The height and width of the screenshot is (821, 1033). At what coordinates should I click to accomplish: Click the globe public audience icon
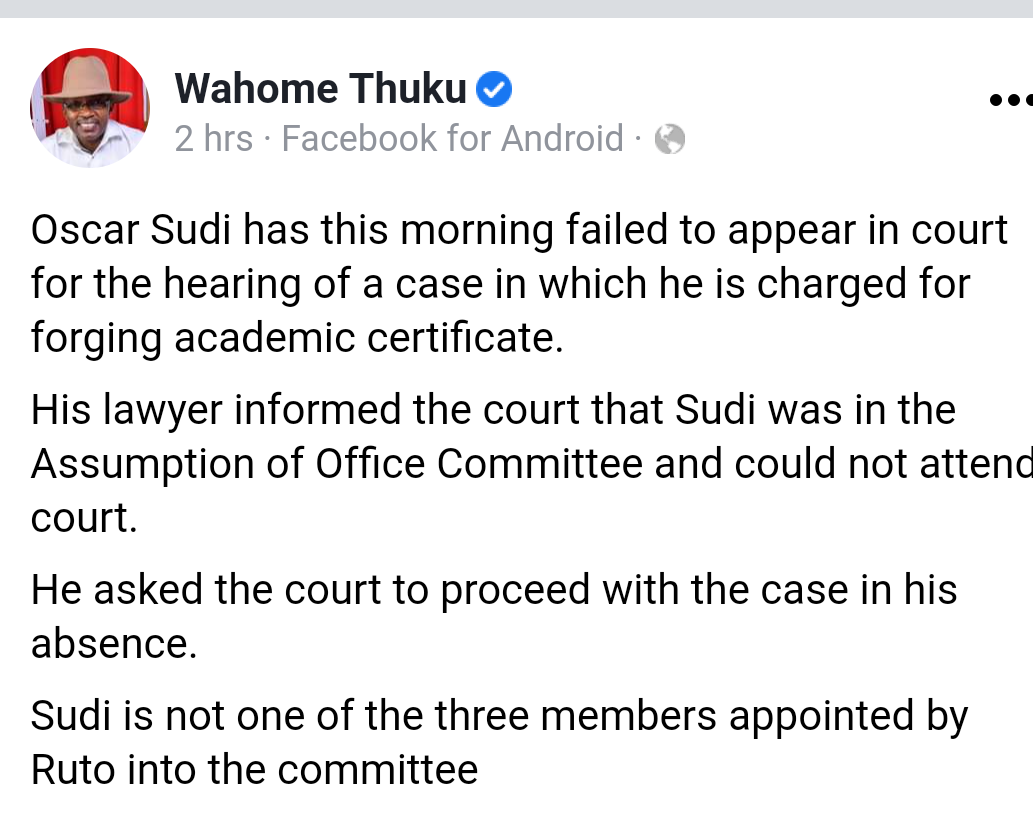click(669, 139)
